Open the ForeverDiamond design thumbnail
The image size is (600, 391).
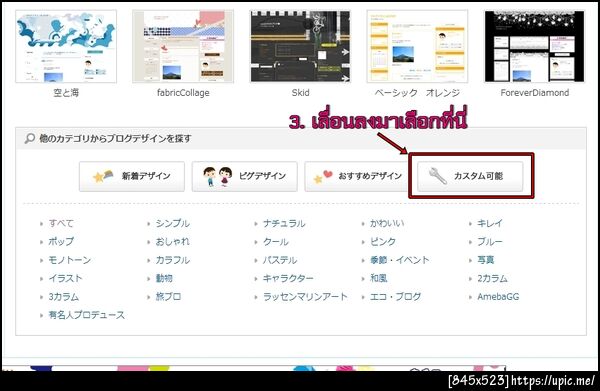(535, 46)
